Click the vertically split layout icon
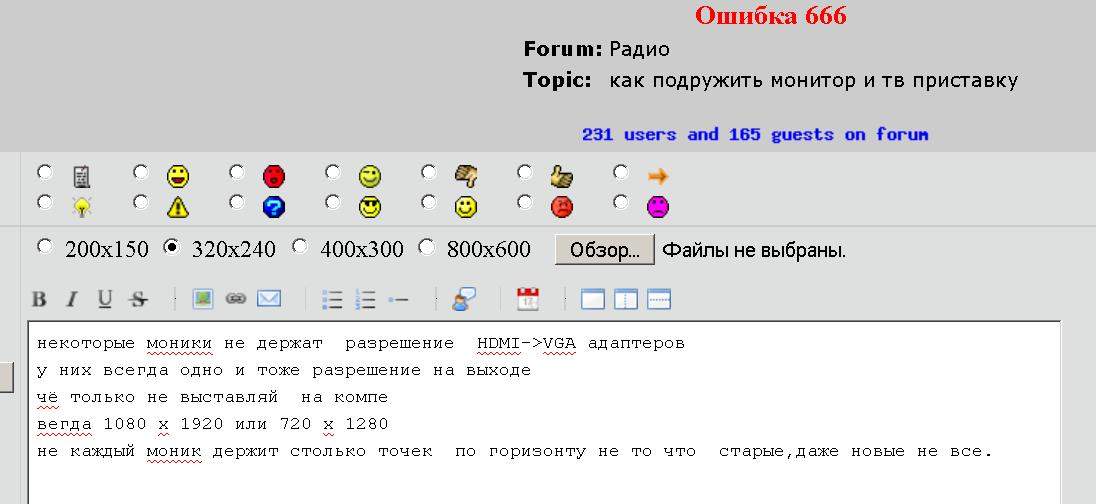This screenshot has width=1096, height=504. tap(626, 298)
